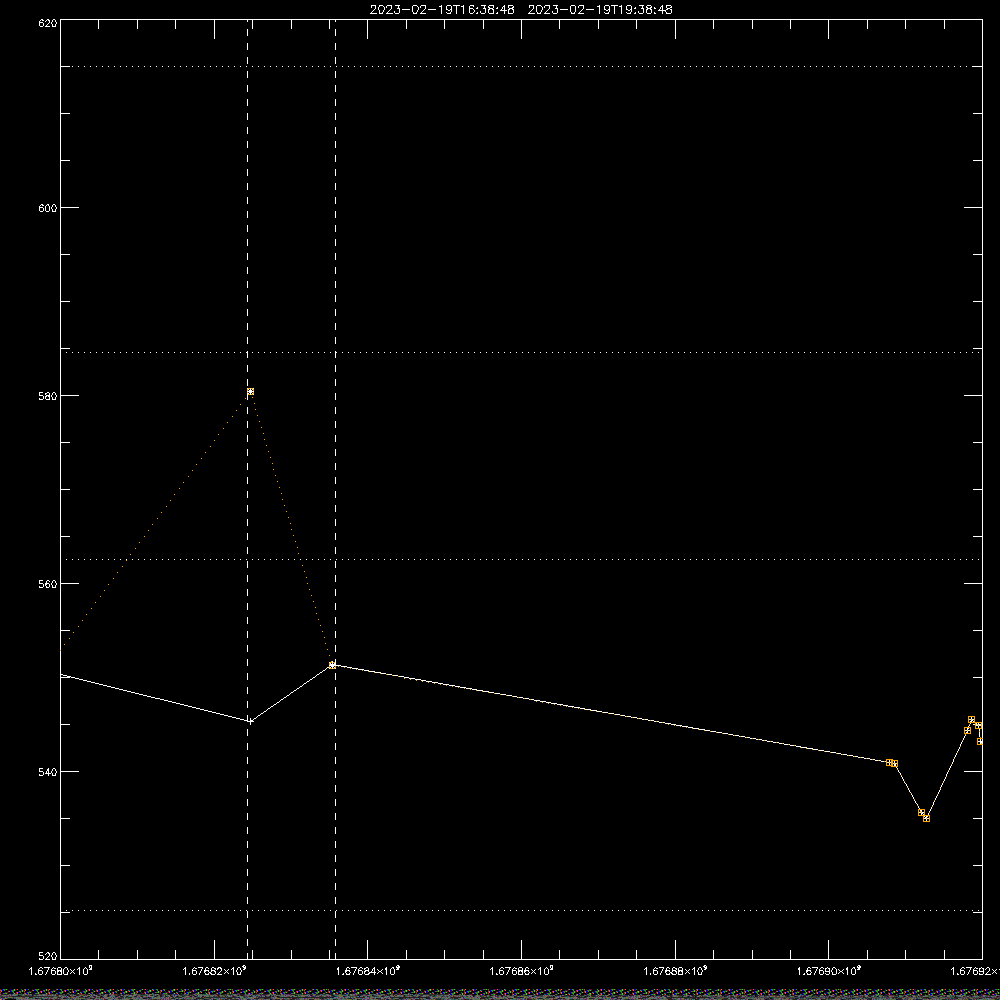Pick the lowest orange data marker near 535
Viewport: 1000px width, 1000px height.
pos(927,818)
